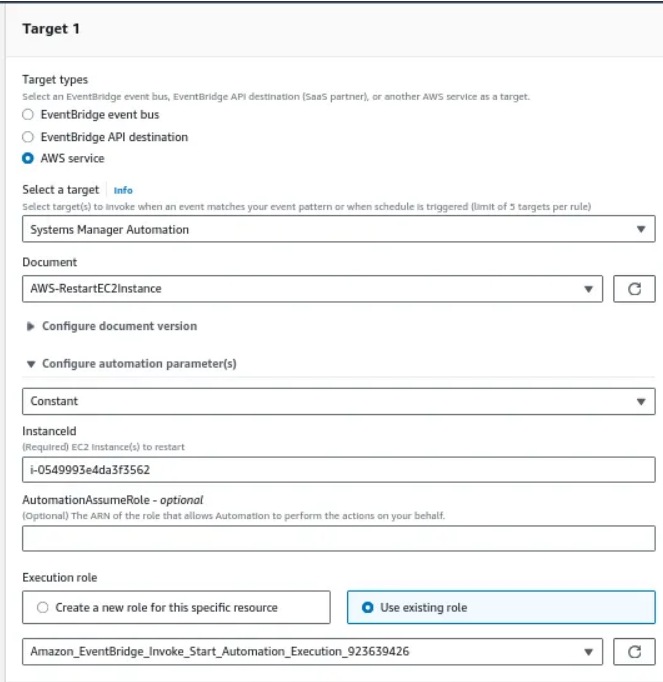663x682 pixels.
Task: Click the dropdown arrow of the Constant selector
Action: [x=640, y=401]
